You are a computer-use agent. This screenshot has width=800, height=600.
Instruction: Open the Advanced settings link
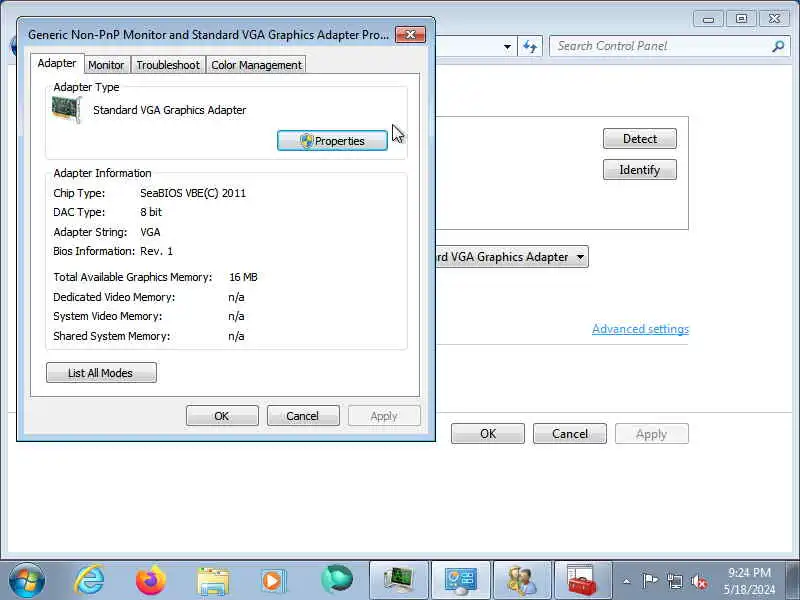pyautogui.click(x=640, y=329)
